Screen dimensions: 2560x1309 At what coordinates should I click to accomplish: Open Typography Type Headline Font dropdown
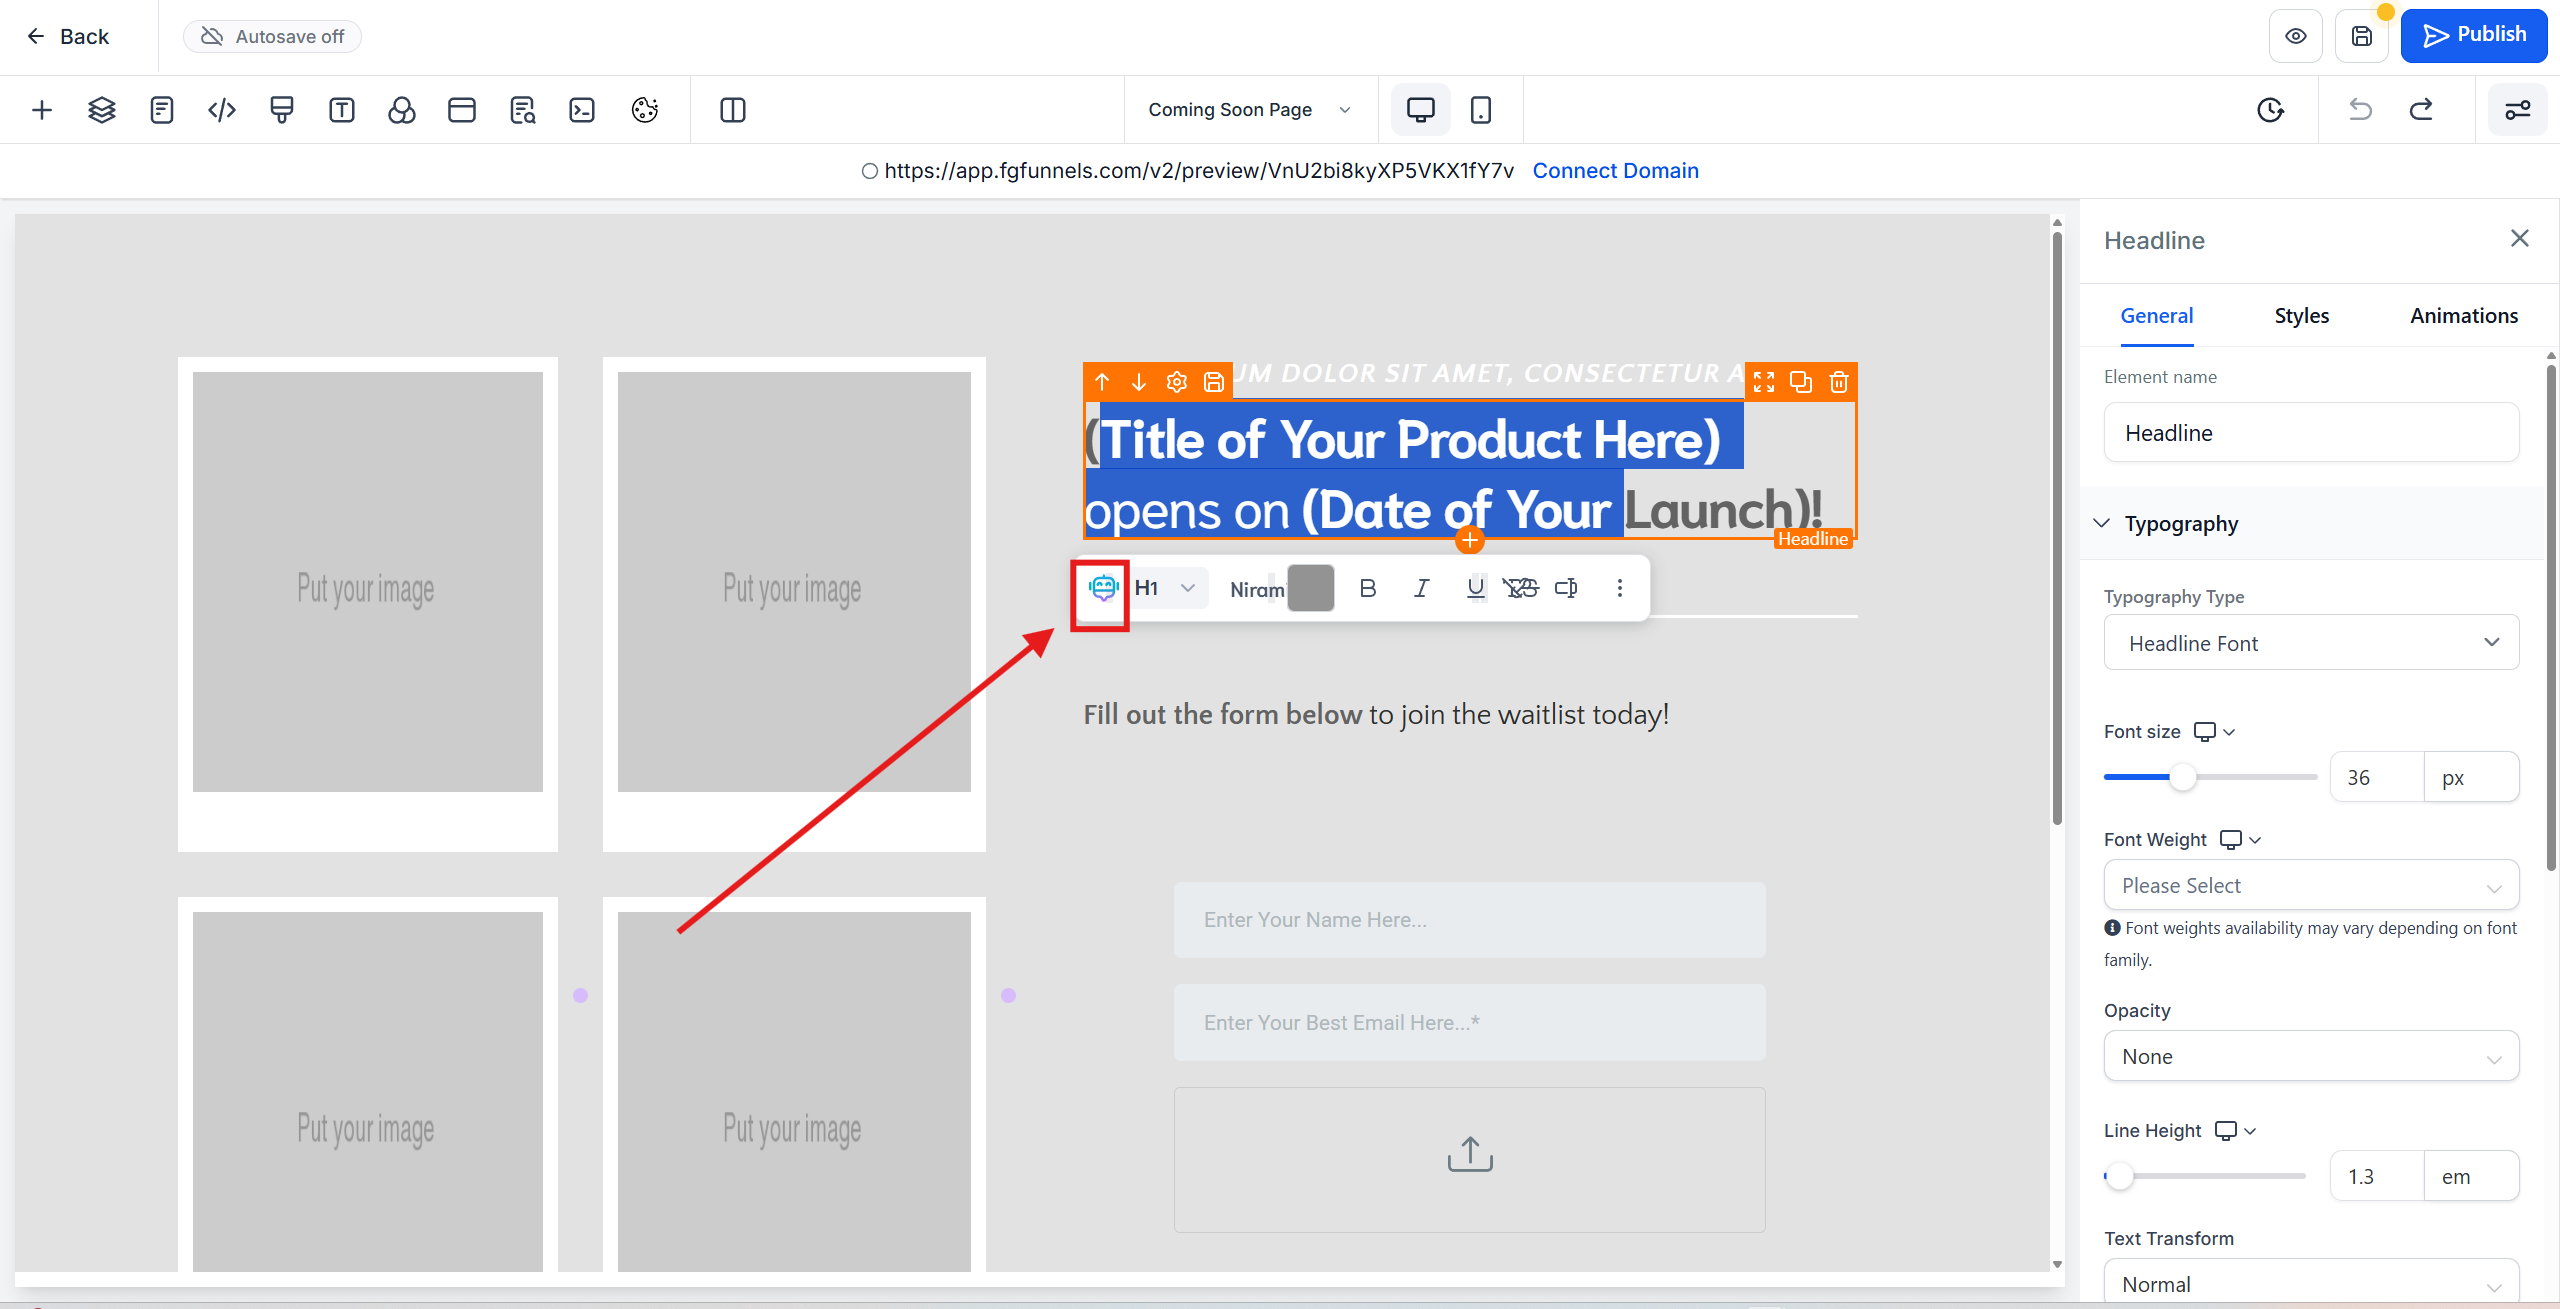(x=2311, y=643)
